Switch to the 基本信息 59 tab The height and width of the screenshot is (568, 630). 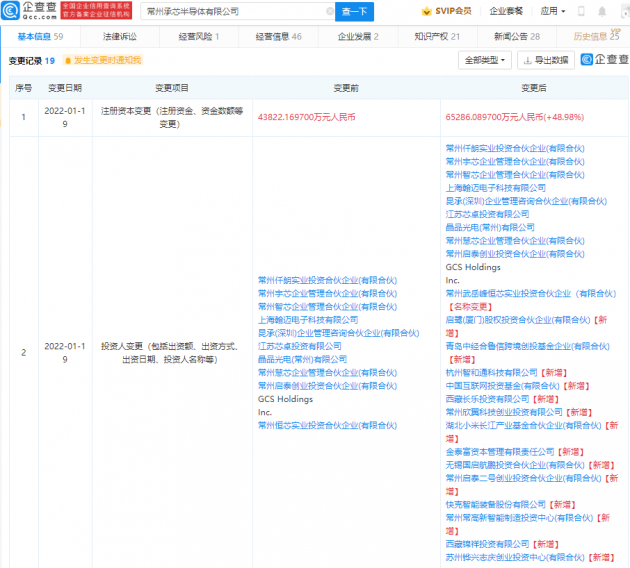pos(40,37)
